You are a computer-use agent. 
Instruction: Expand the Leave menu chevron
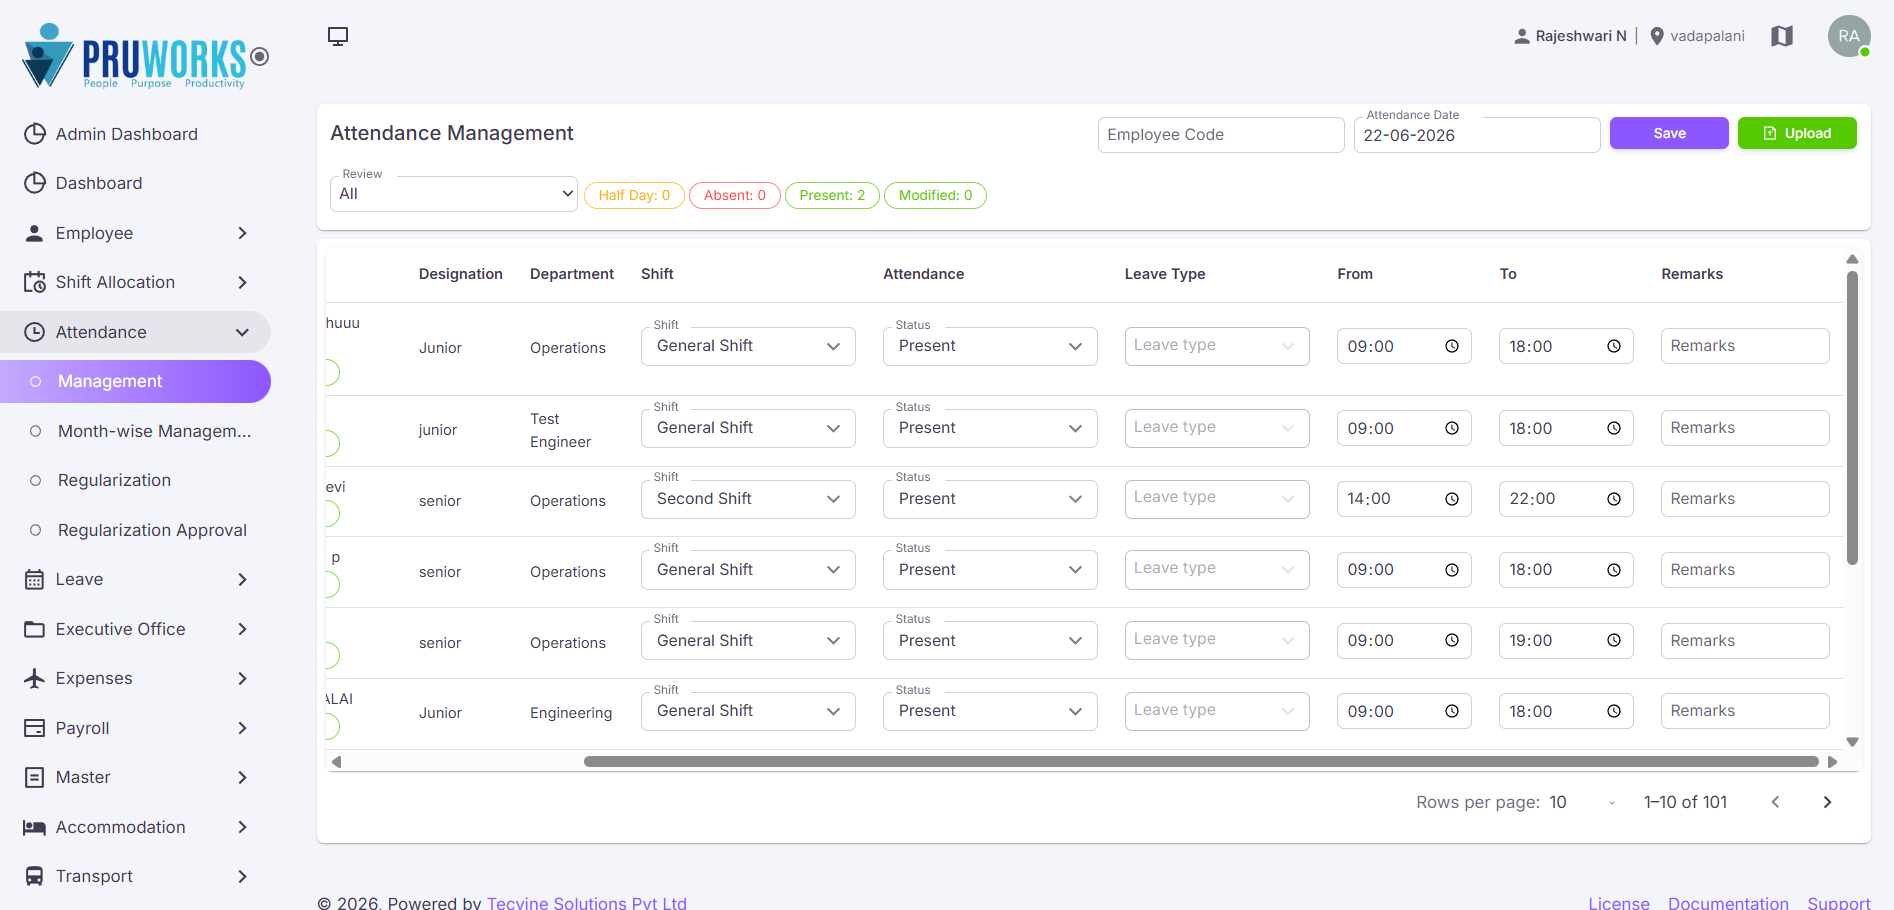pos(242,579)
